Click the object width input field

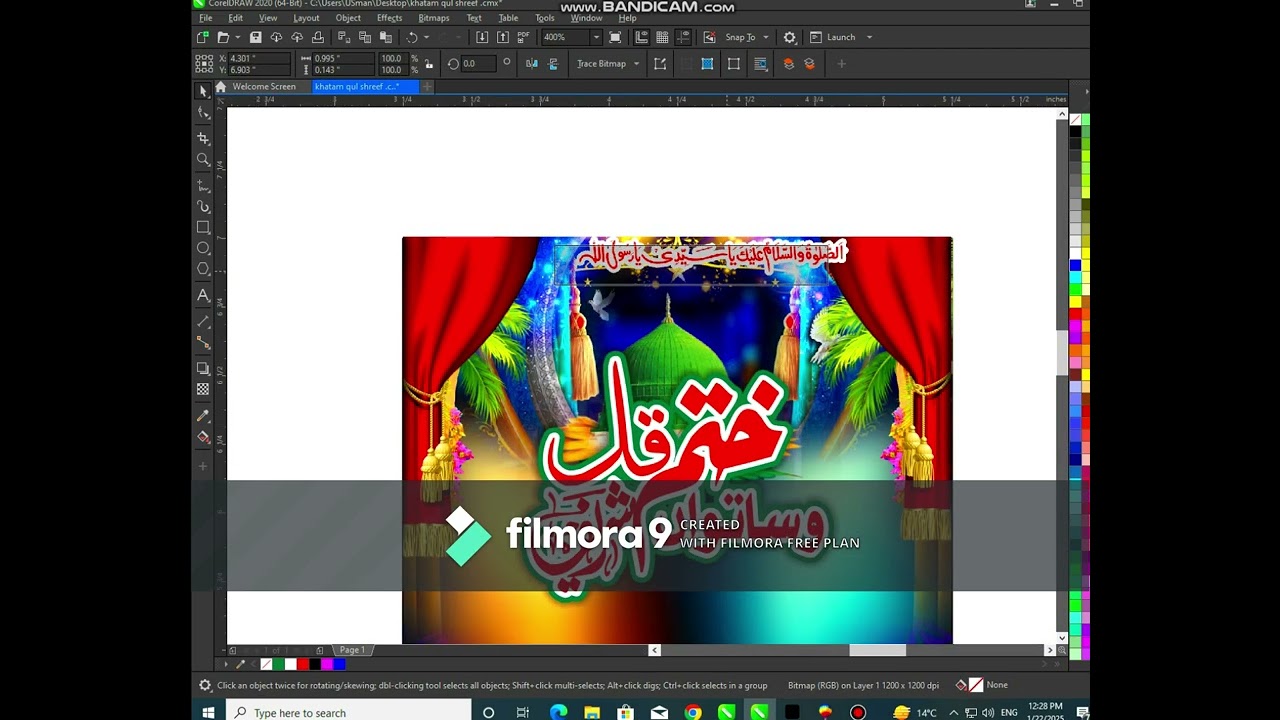[342, 58]
